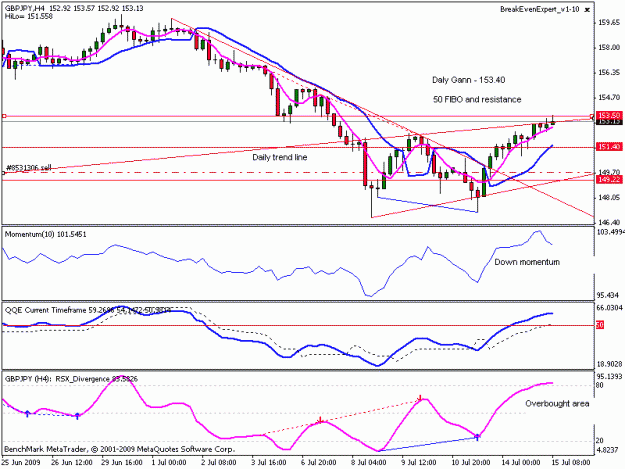The height and width of the screenshot is (469, 625).
Task: Click the BreakEvenExpert_v1-10 expert label
Action: [x=539, y=9]
